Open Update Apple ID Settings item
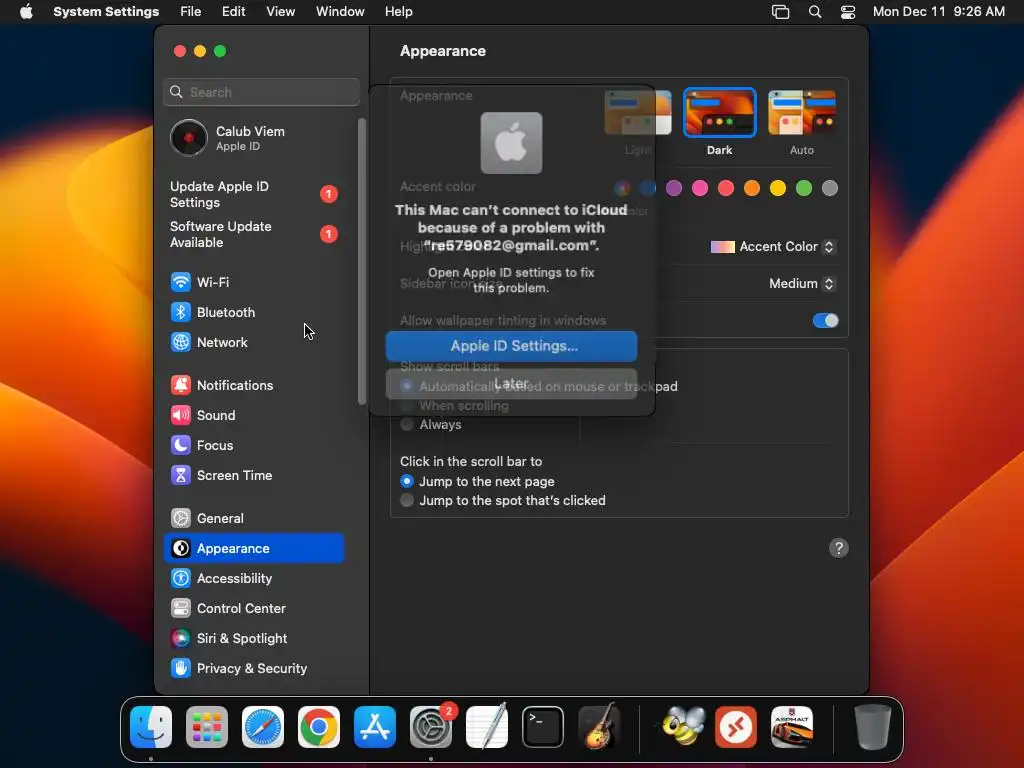This screenshot has height=768, width=1024. click(x=253, y=195)
